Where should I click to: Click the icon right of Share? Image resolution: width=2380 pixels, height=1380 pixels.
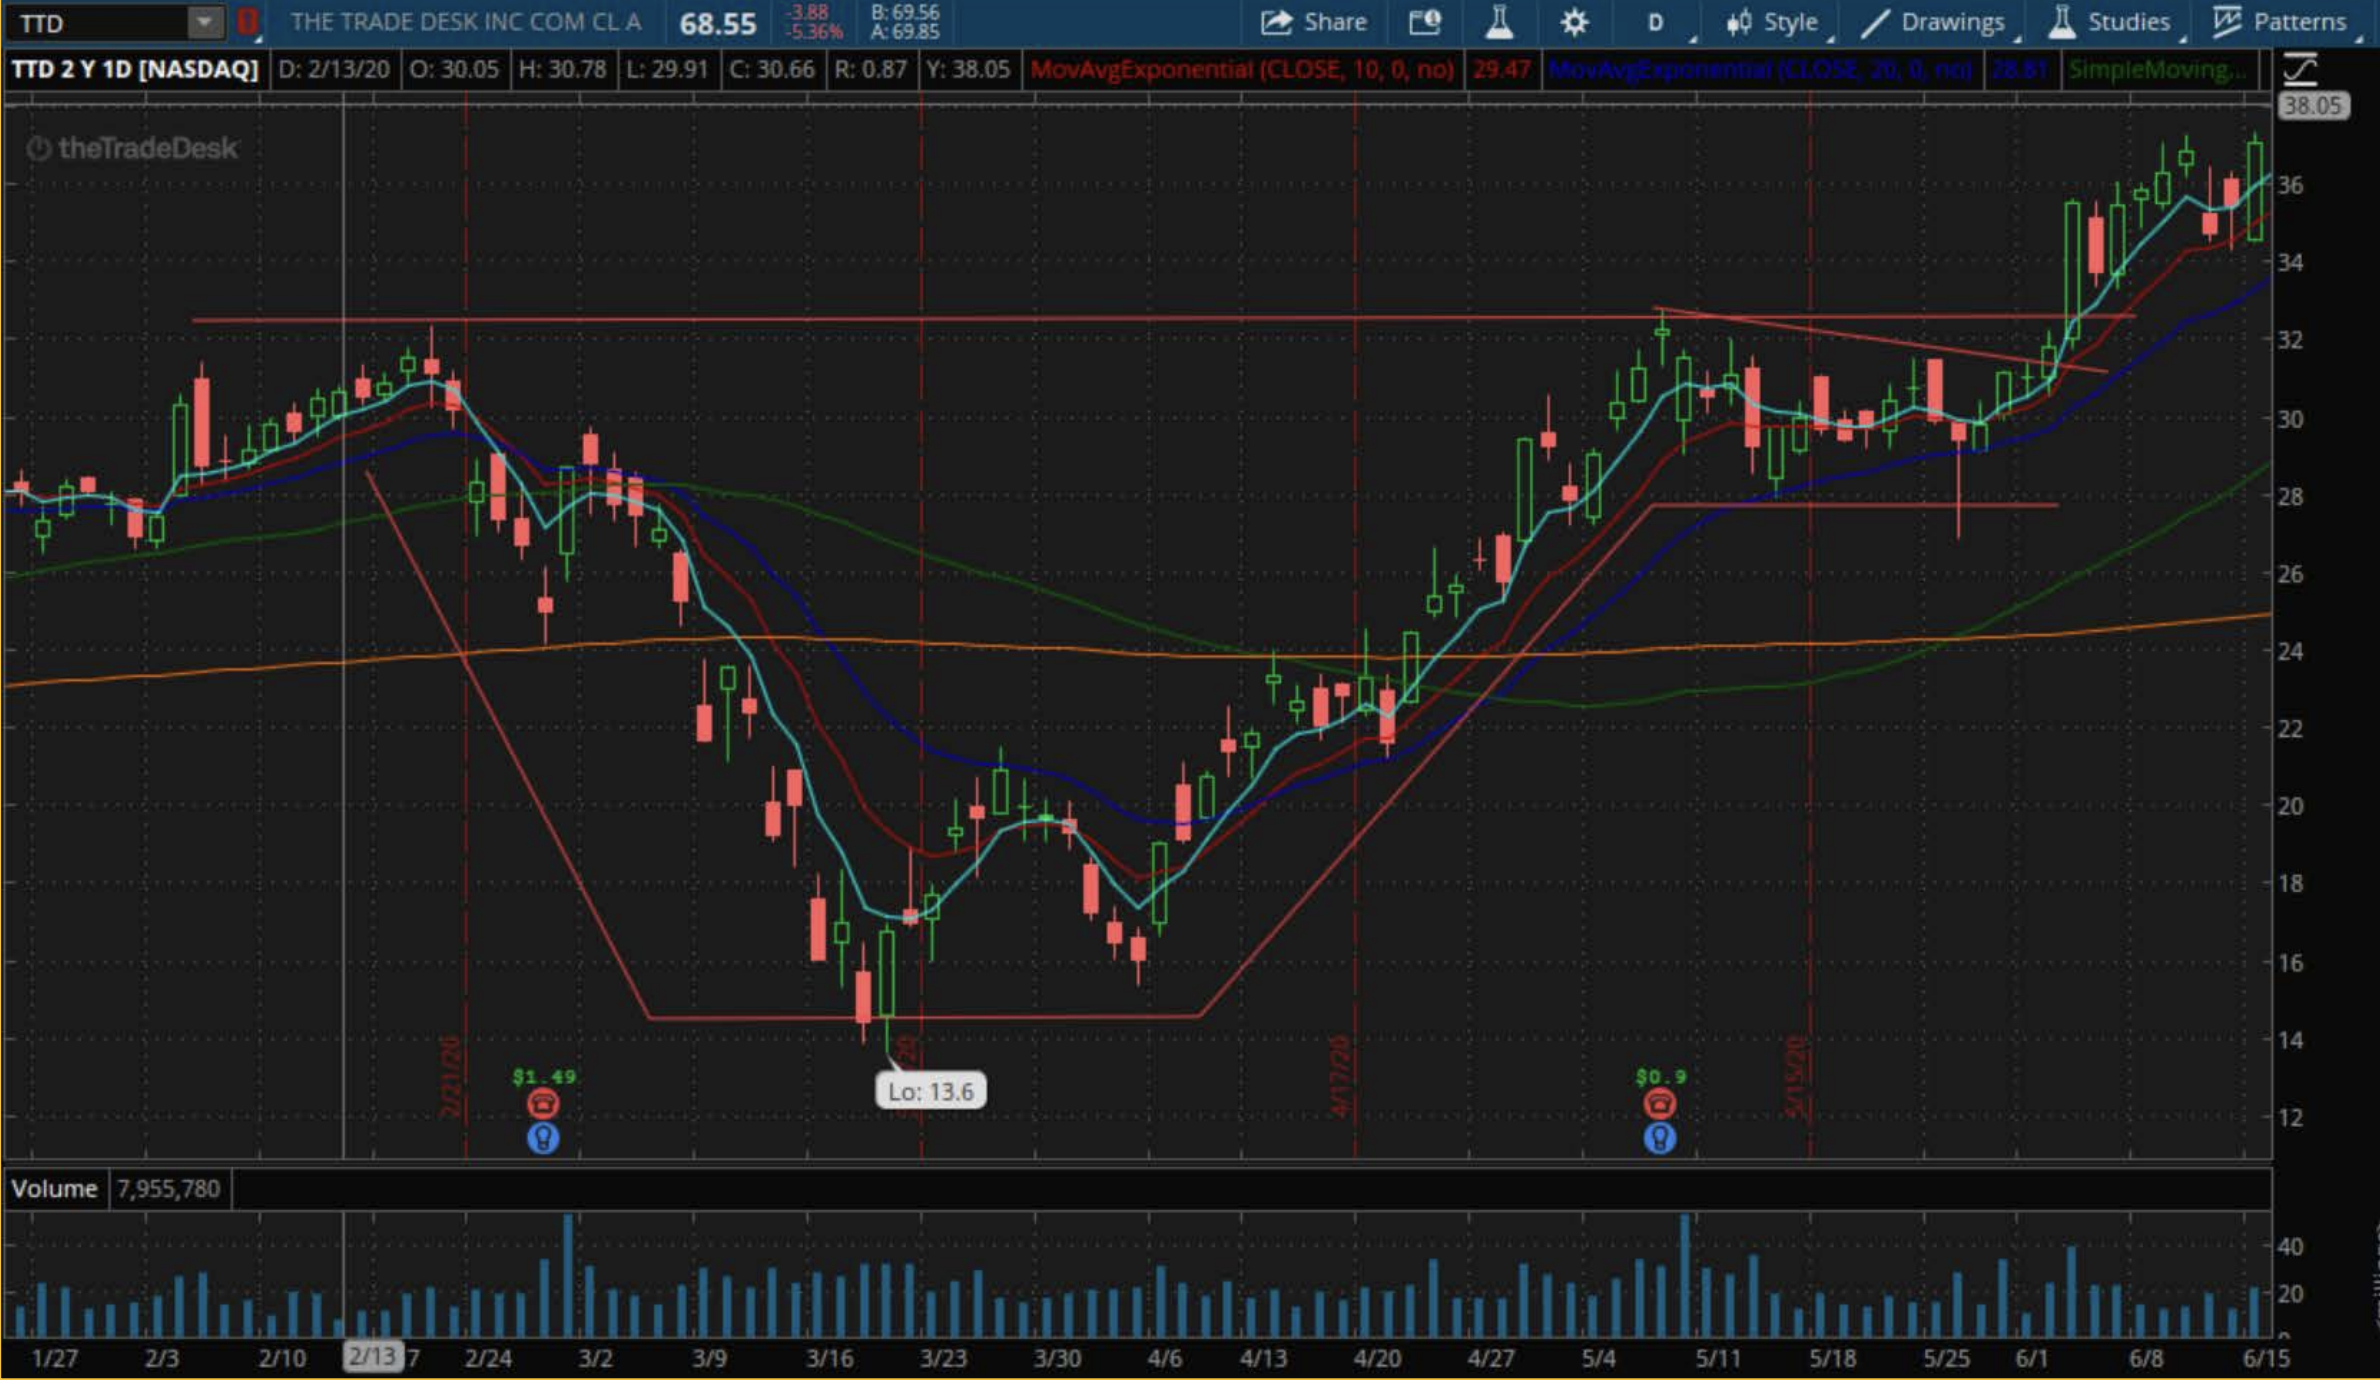click(1424, 22)
